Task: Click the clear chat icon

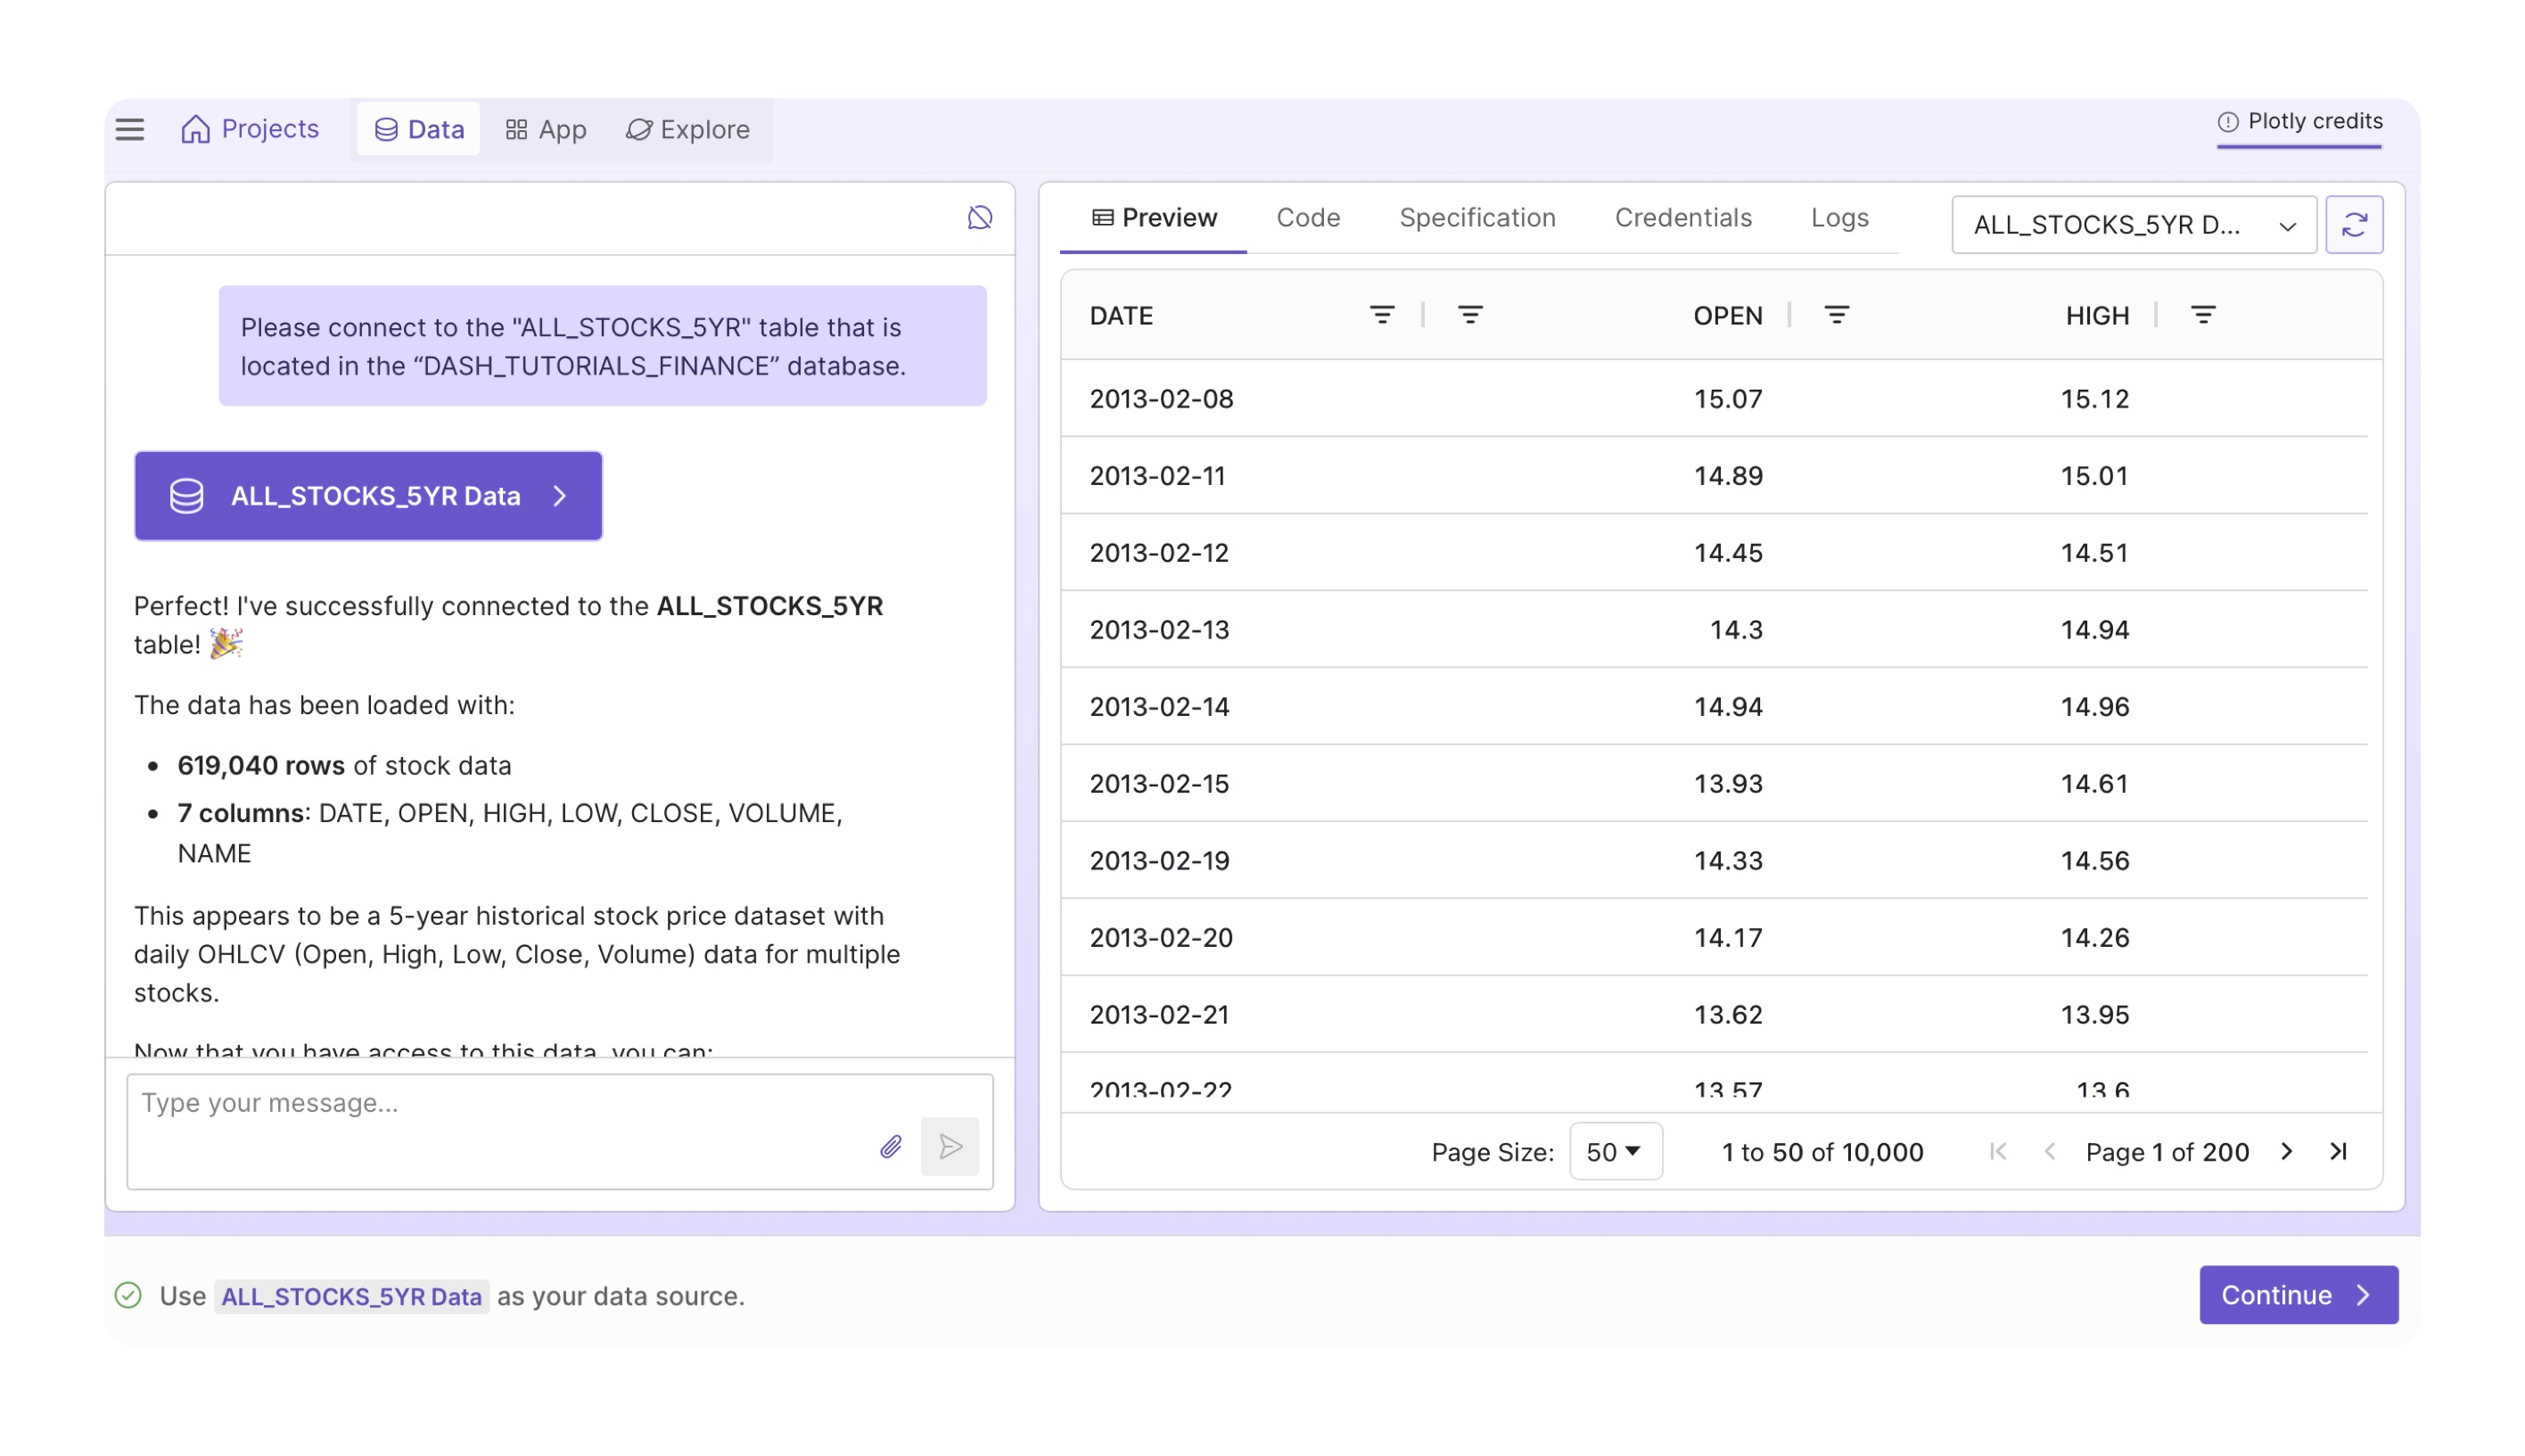Action: (979, 217)
